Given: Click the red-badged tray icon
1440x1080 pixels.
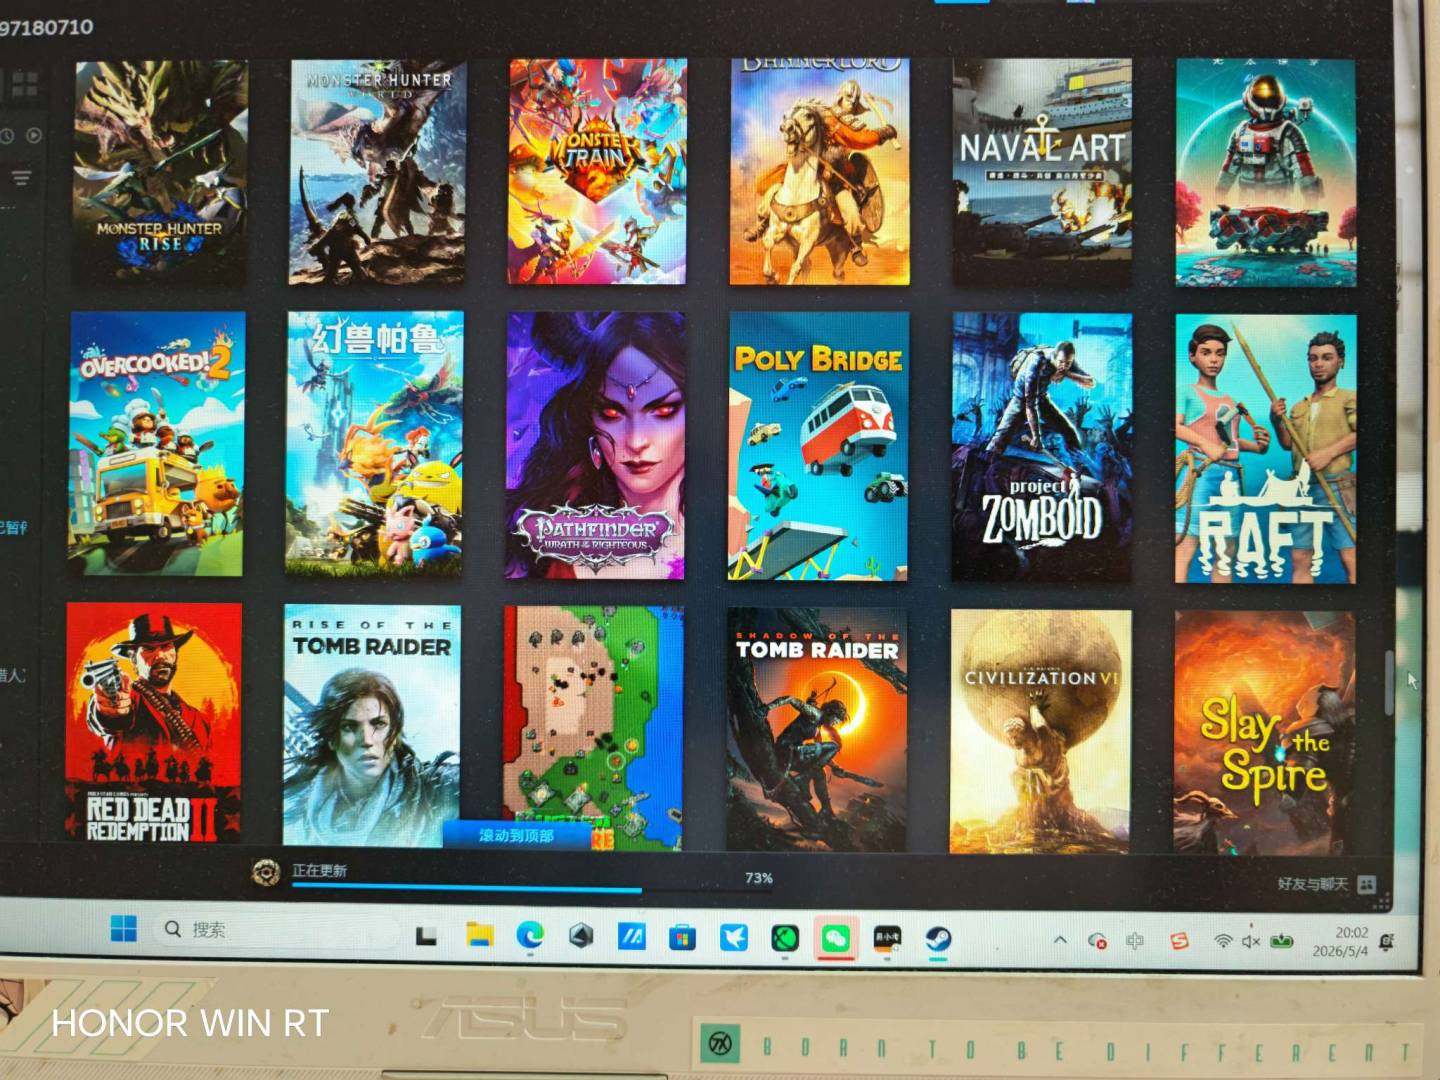Looking at the screenshot, I should pos(1097,941).
